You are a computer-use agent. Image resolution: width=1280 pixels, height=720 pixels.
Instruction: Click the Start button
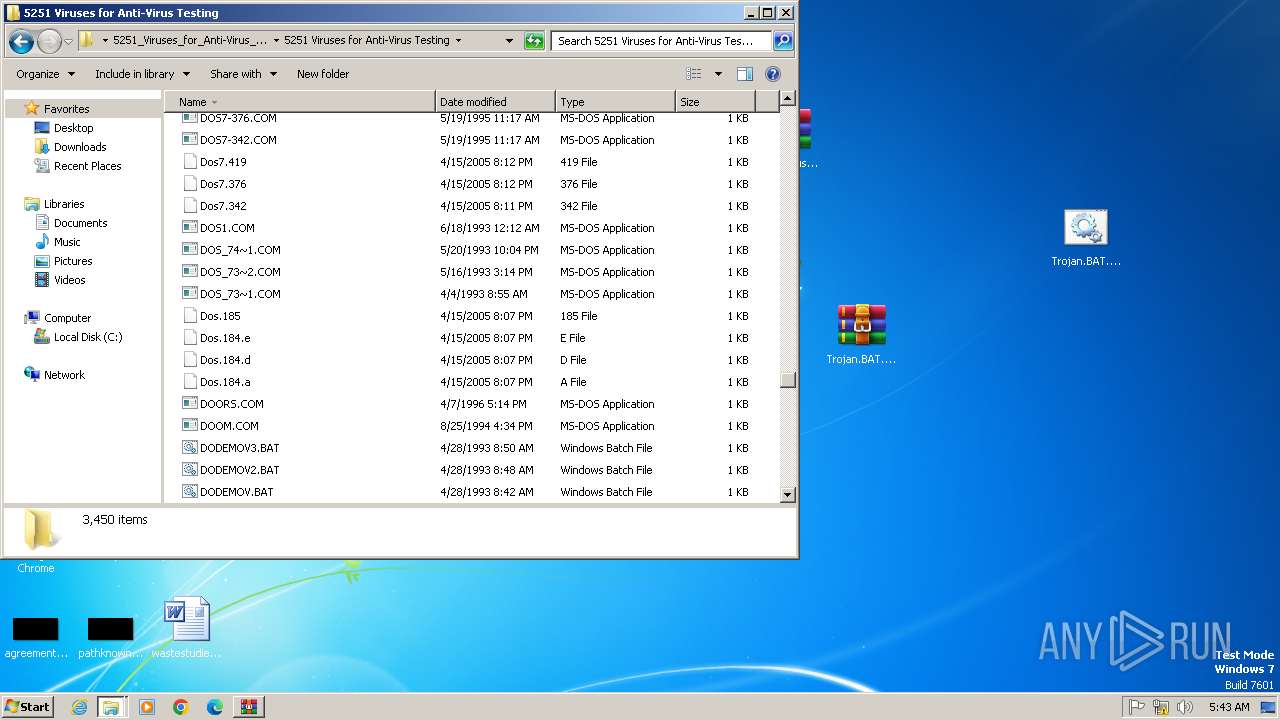point(28,706)
